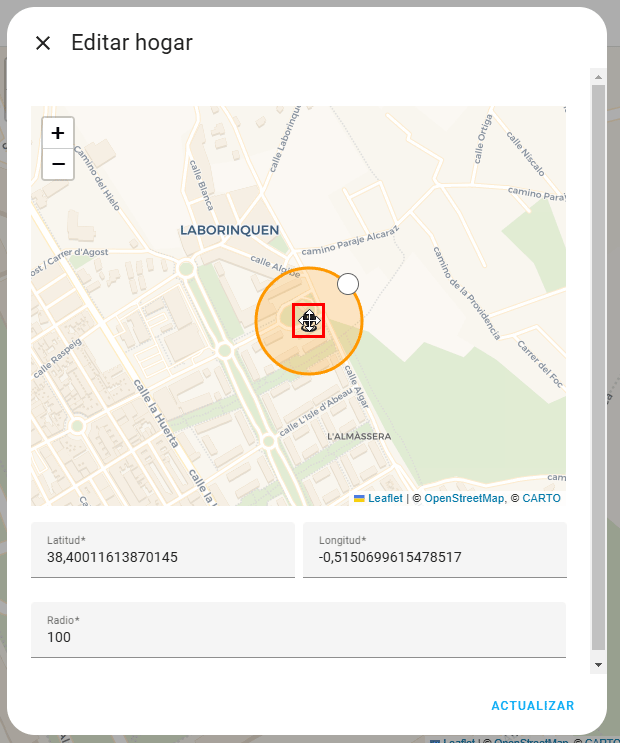Click the Leaflet flag icon in attribution
The height and width of the screenshot is (743, 620).
[x=359, y=498]
